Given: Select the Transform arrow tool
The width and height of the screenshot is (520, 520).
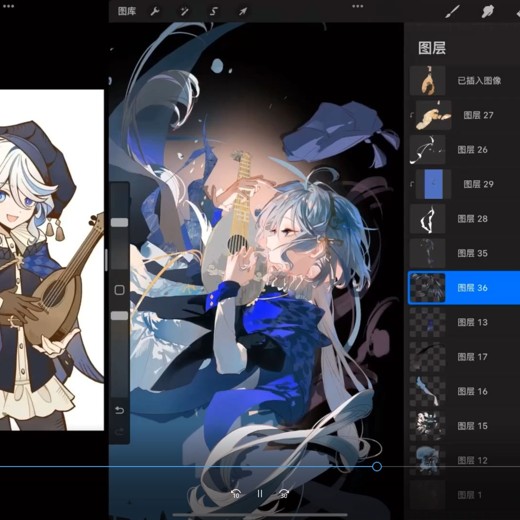Looking at the screenshot, I should [243, 12].
